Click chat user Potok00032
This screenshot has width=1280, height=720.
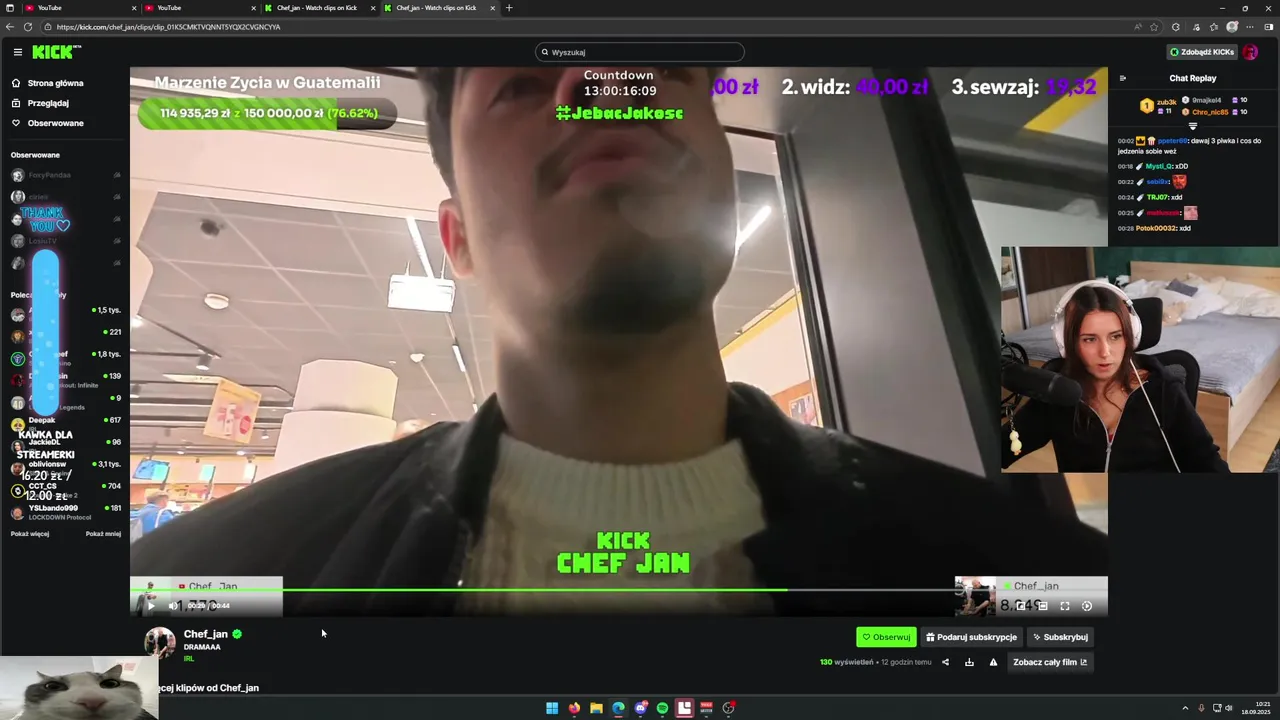coord(1155,228)
